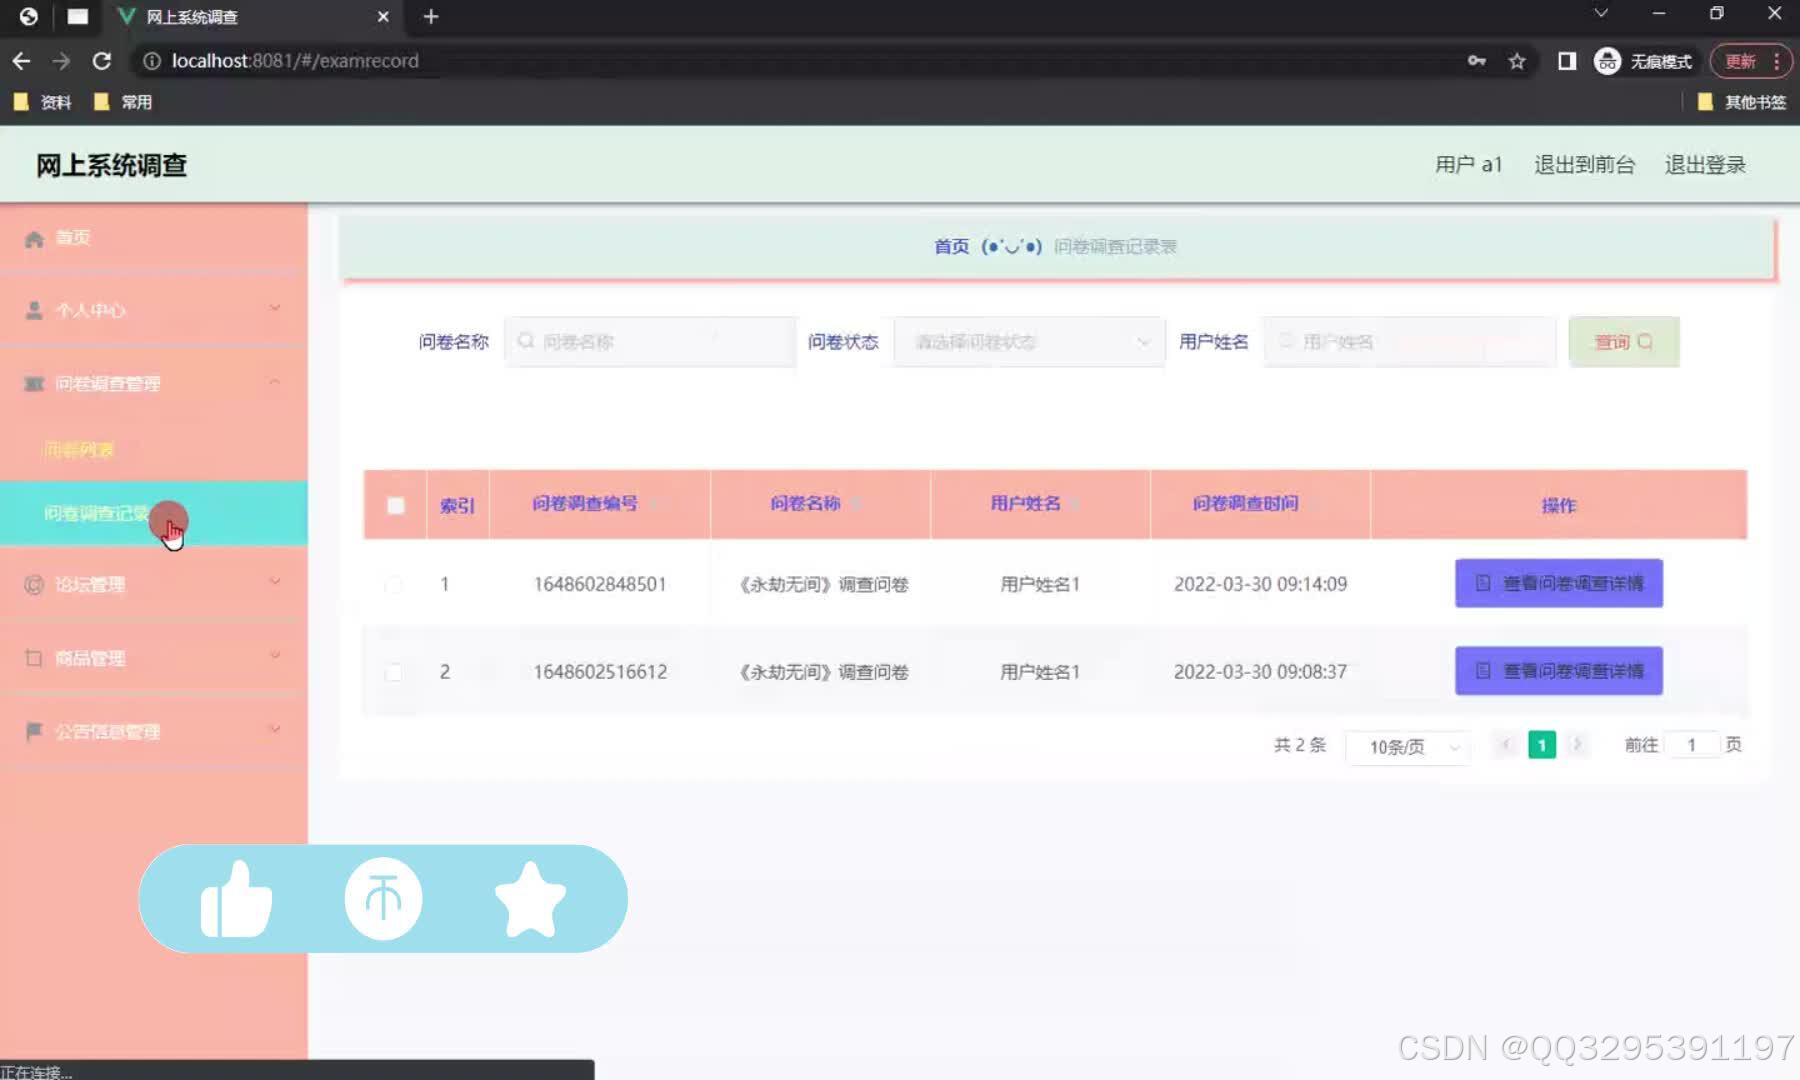Screen dimensions: 1800x1080
Task: Select 问卷调查记录 submenu item
Action: (154, 513)
